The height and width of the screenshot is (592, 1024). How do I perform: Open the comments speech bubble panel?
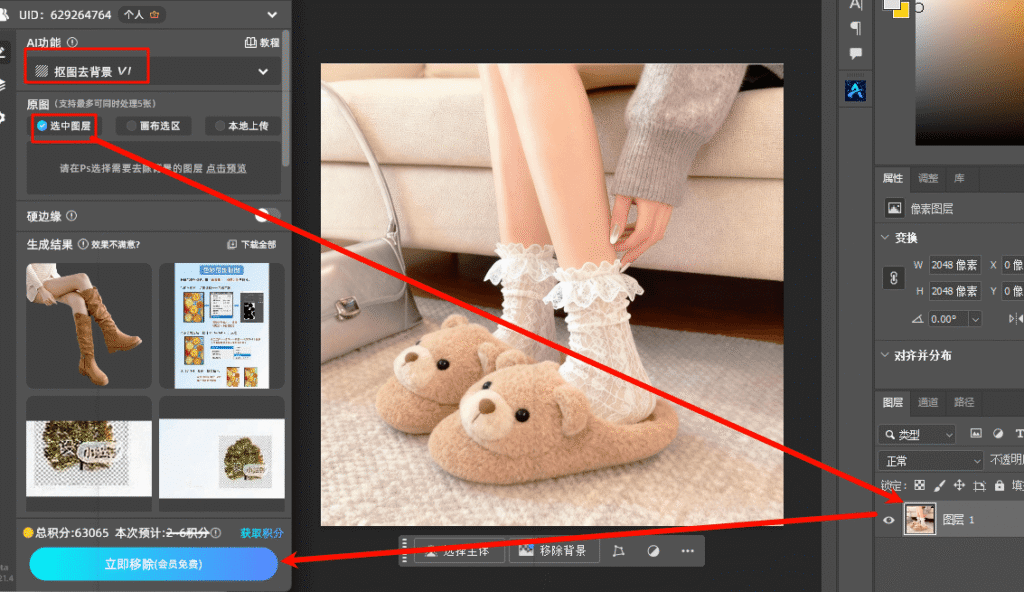pos(856,53)
